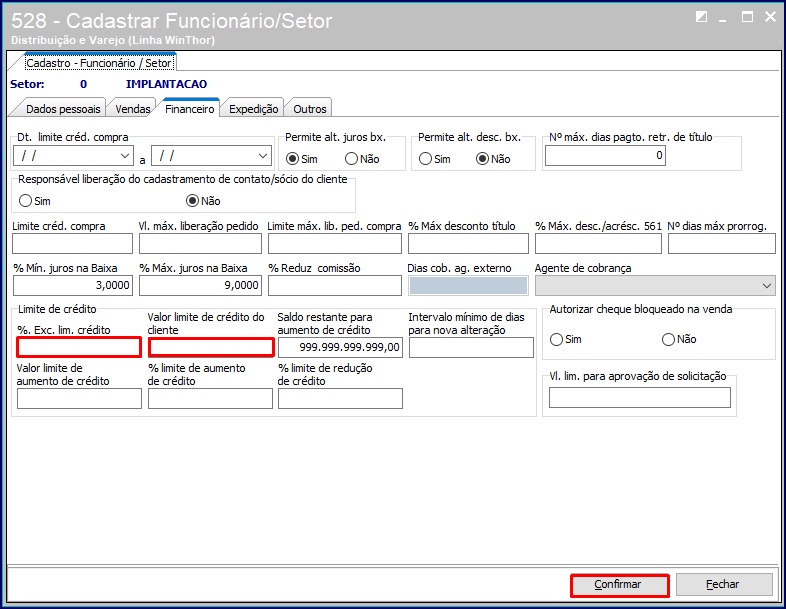The height and width of the screenshot is (609, 786).
Task: Switch to the Dados pessoais tab
Action: 63,109
